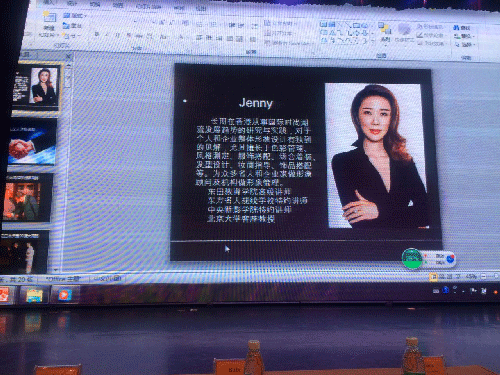Image resolution: width=500 pixels, height=375 pixels.
Task: Click the keyboard icon in system tray
Action: click(x=436, y=291)
